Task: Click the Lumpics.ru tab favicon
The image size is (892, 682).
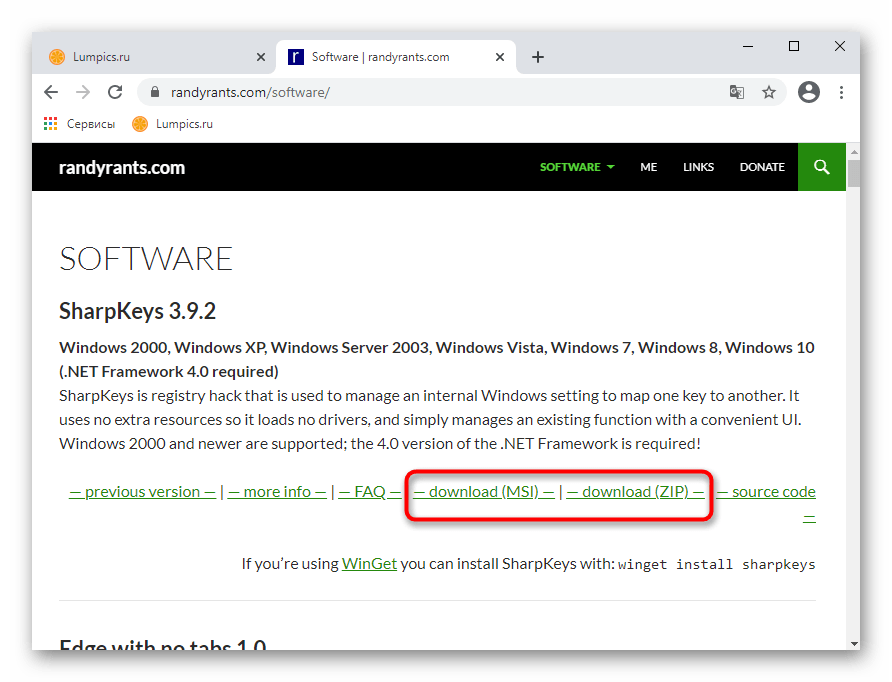Action: pos(57,57)
